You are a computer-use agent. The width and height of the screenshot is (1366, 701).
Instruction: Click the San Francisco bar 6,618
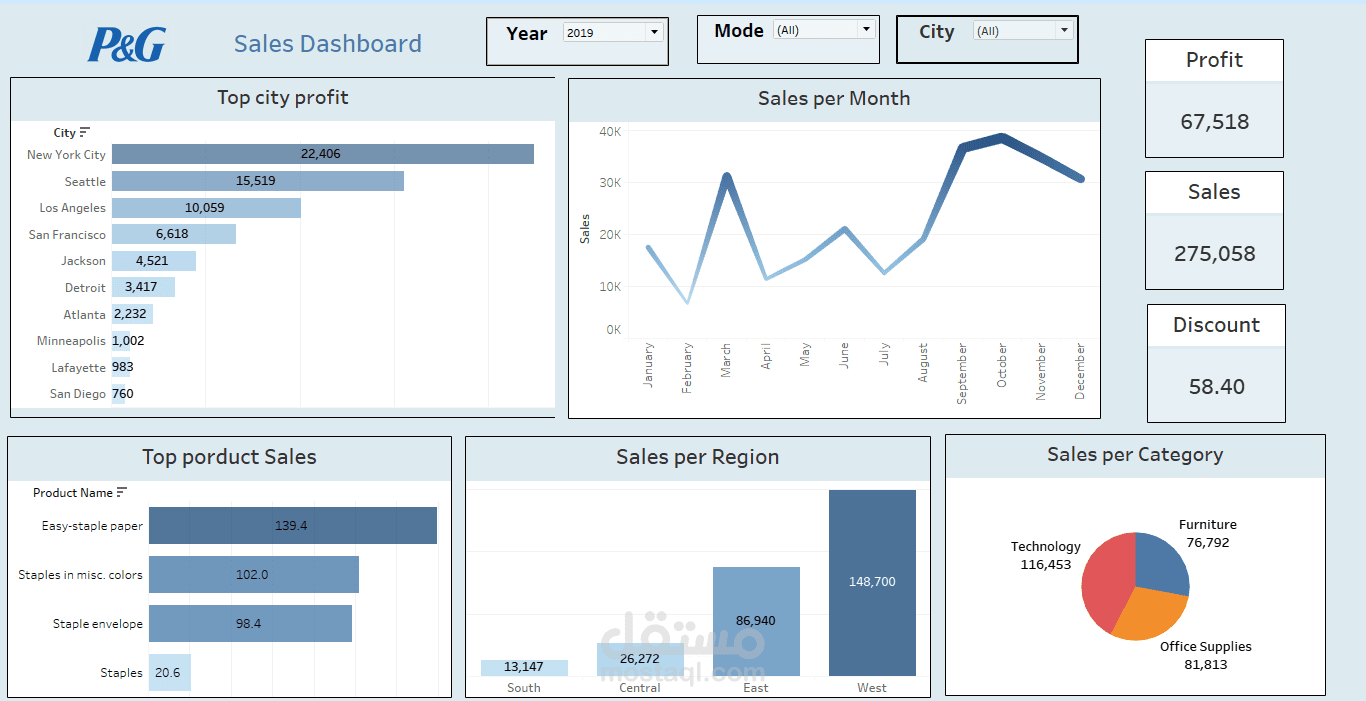coord(174,234)
